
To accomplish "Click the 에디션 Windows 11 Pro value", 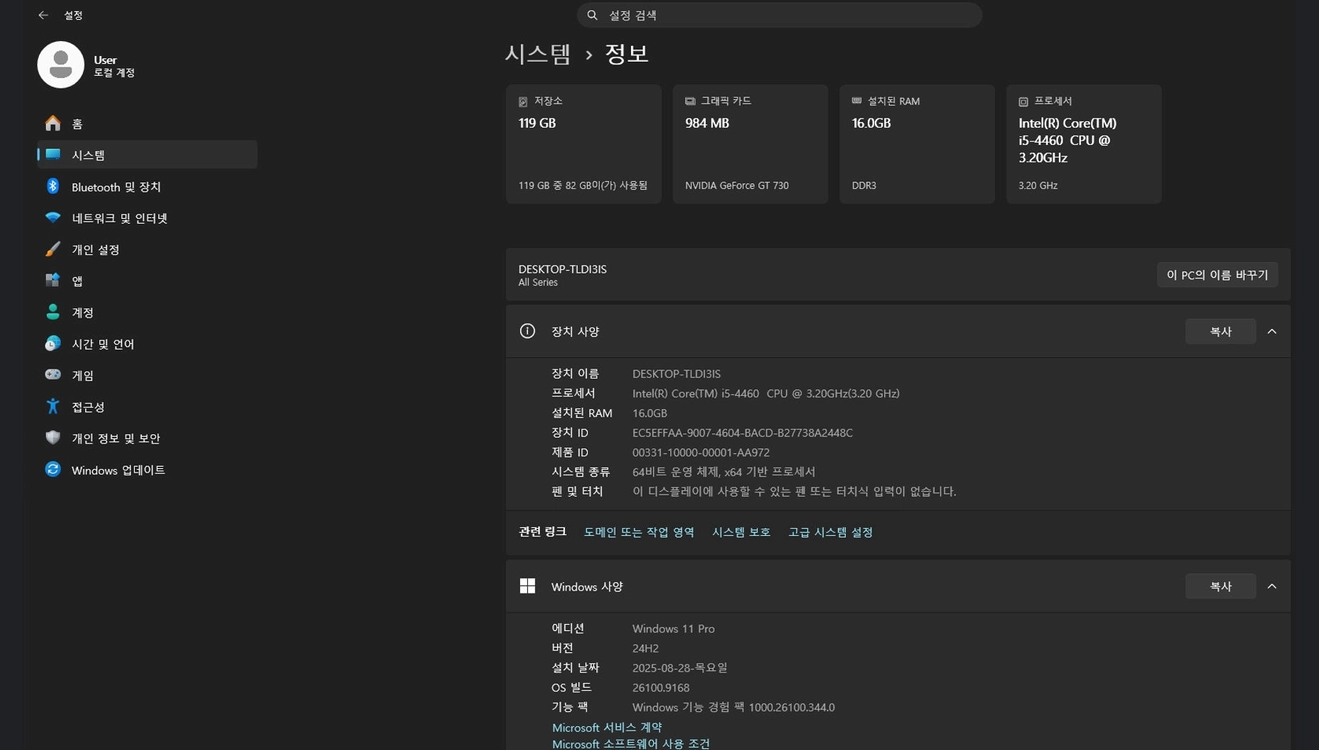I will (673, 628).
